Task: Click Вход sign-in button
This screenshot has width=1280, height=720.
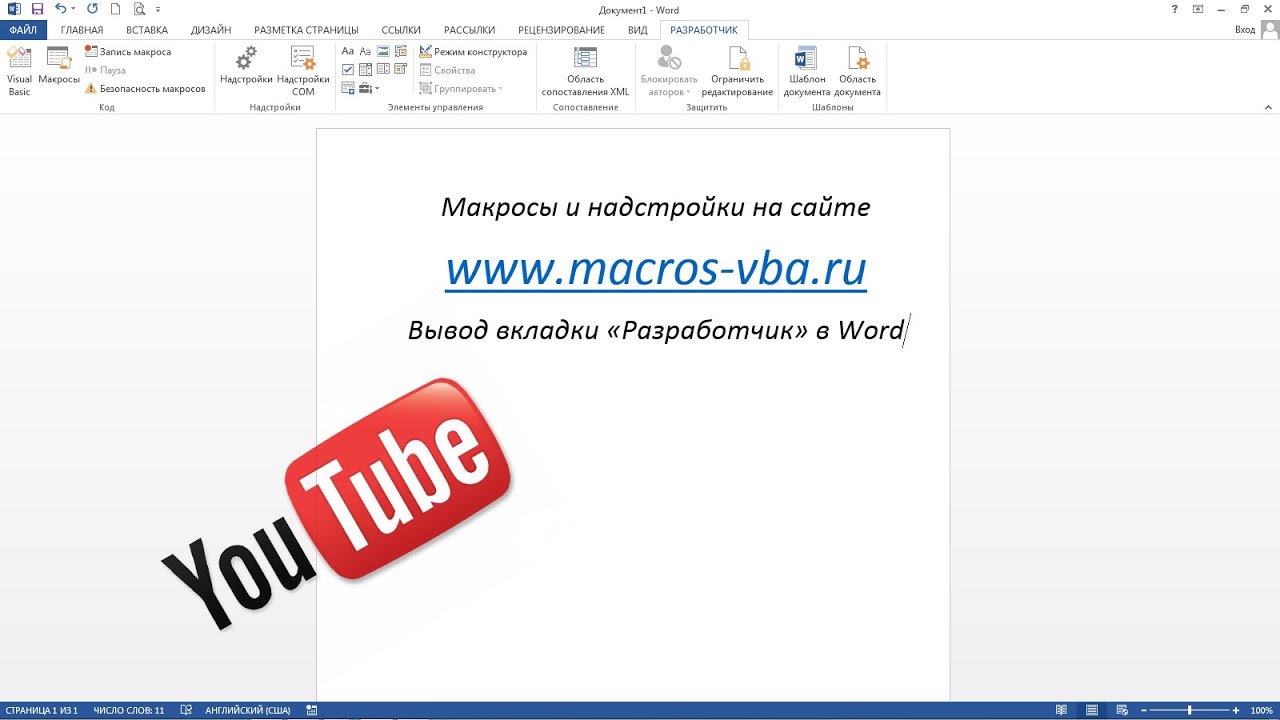Action: point(1245,30)
